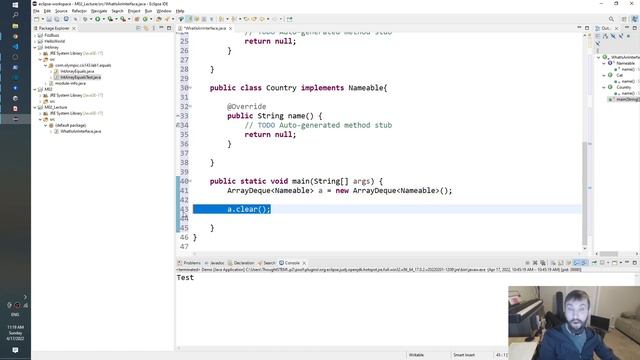Collapse the IntArray project
640x360 pixels.
click(x=35, y=47)
